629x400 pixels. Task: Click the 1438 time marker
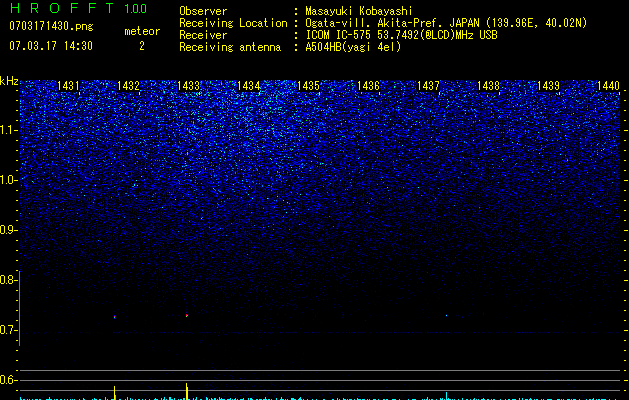489,86
